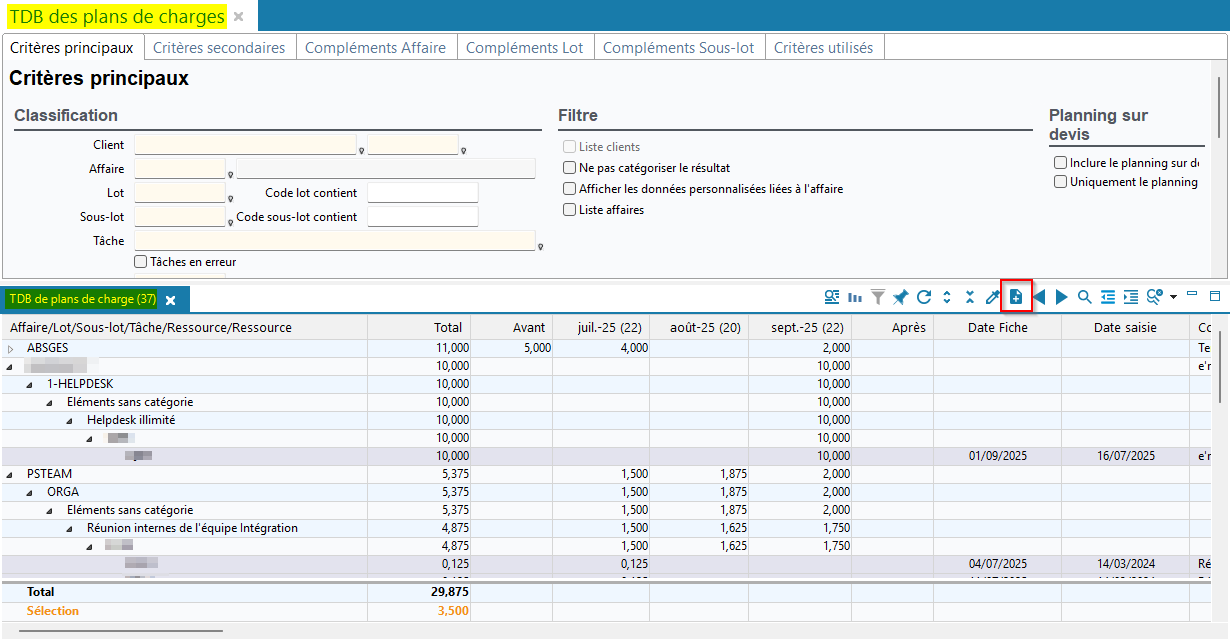The height and width of the screenshot is (641, 1230).
Task: Click the août-25 (20) column header
Action: point(700,327)
